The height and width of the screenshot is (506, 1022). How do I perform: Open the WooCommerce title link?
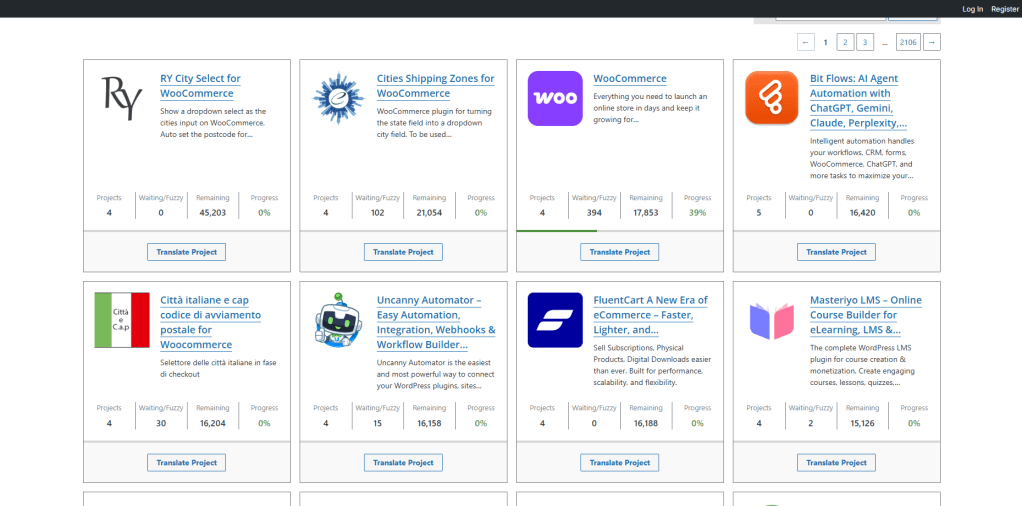629,79
